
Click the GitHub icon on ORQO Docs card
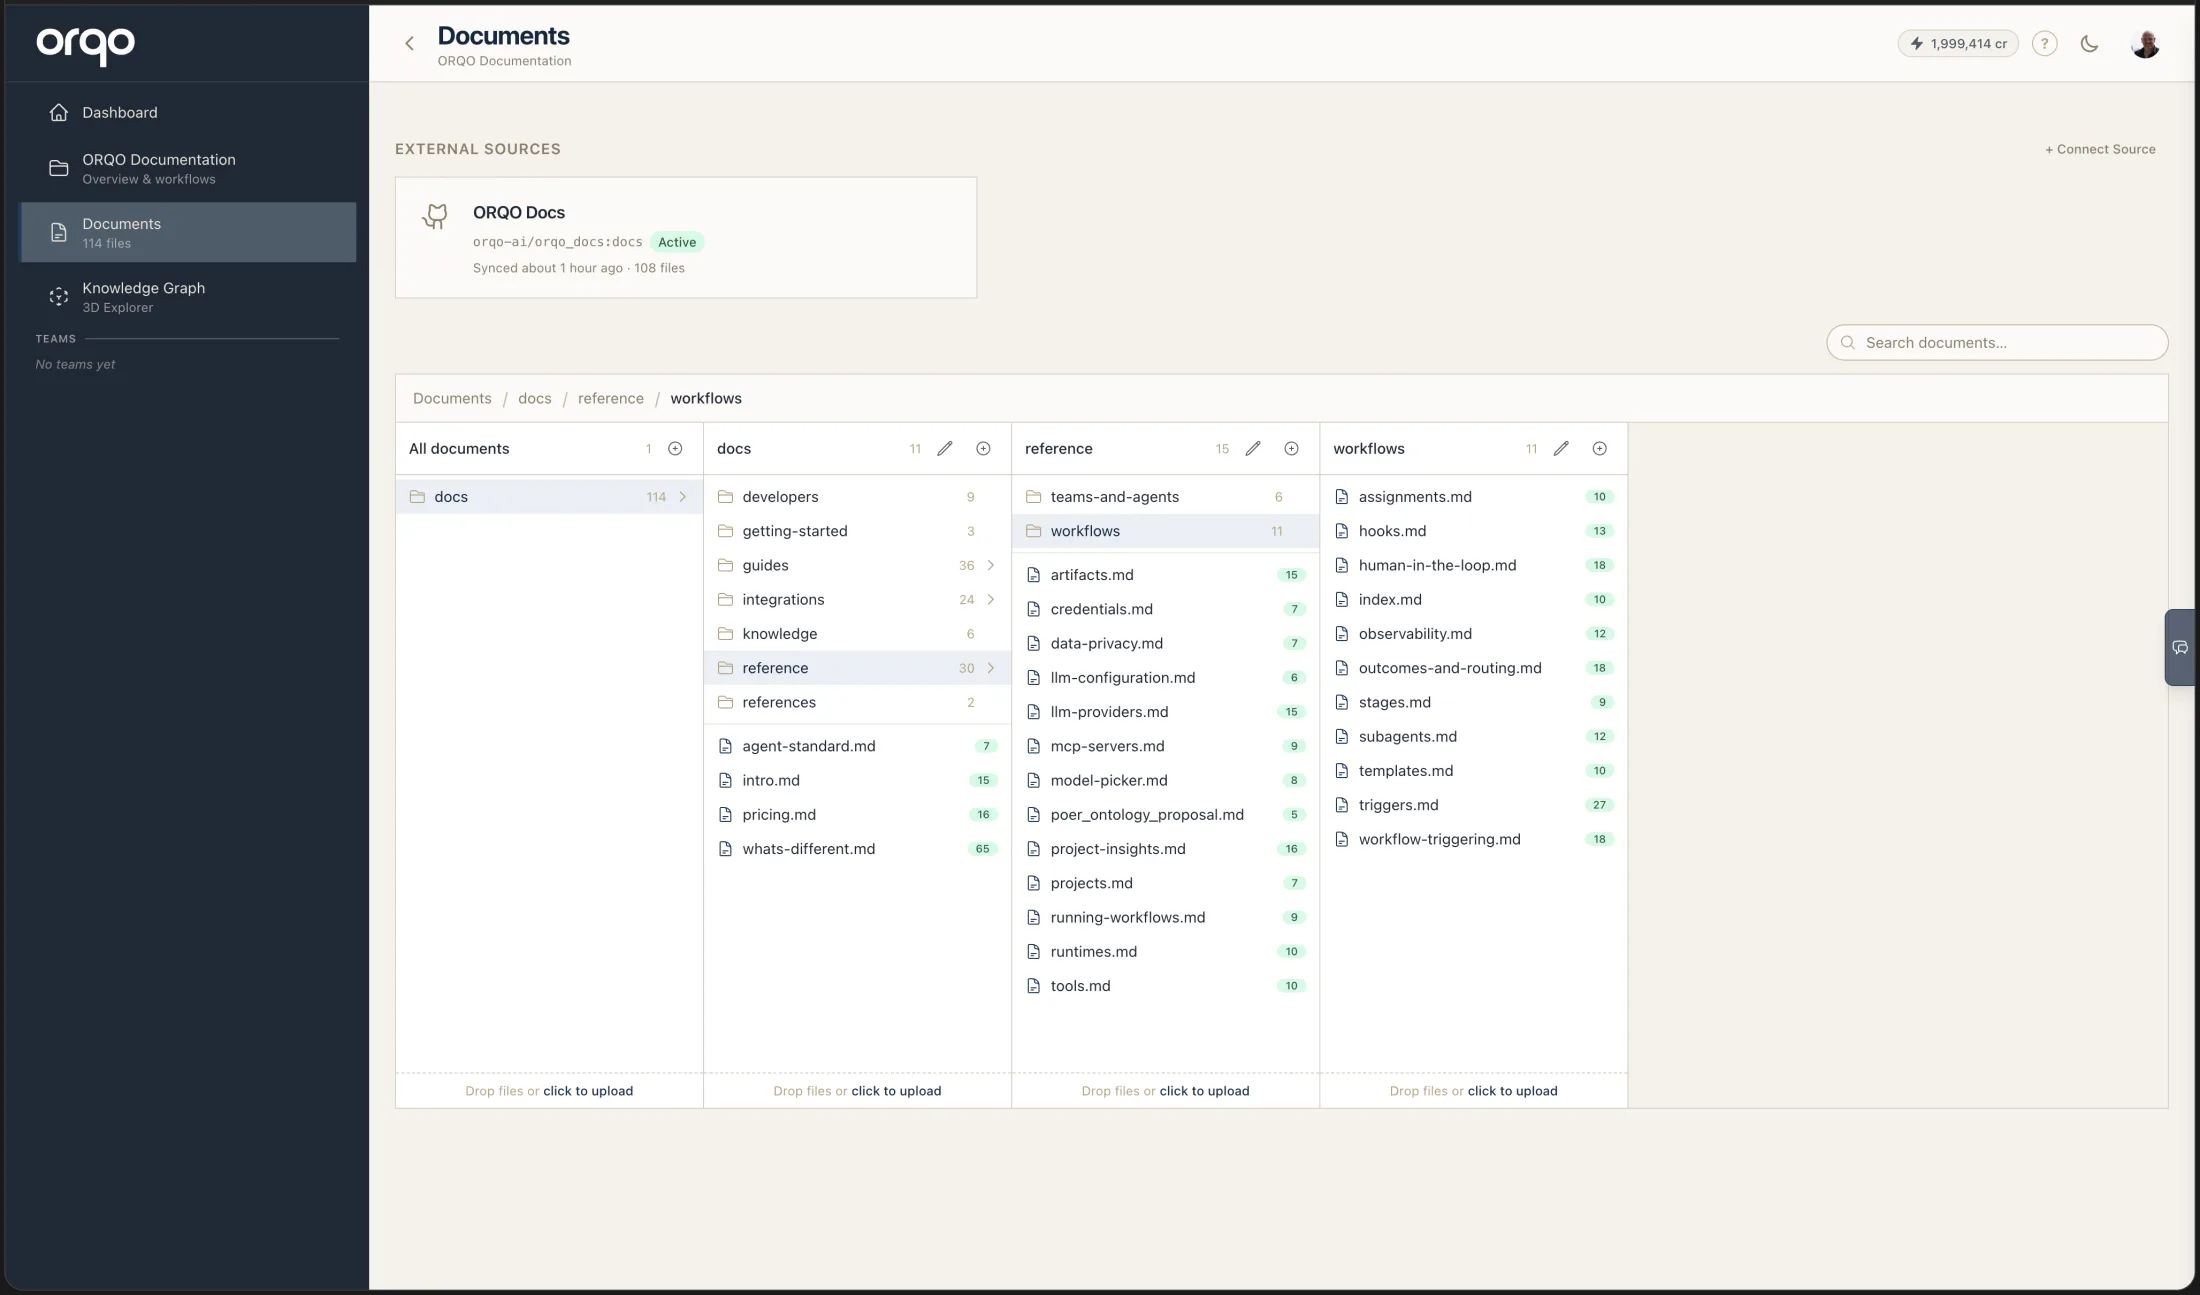pos(435,215)
